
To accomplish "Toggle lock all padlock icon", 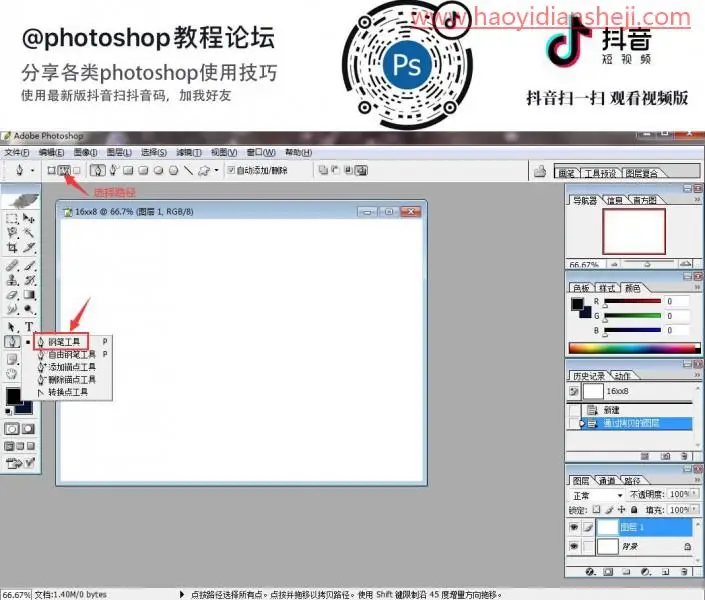I will pos(634,510).
